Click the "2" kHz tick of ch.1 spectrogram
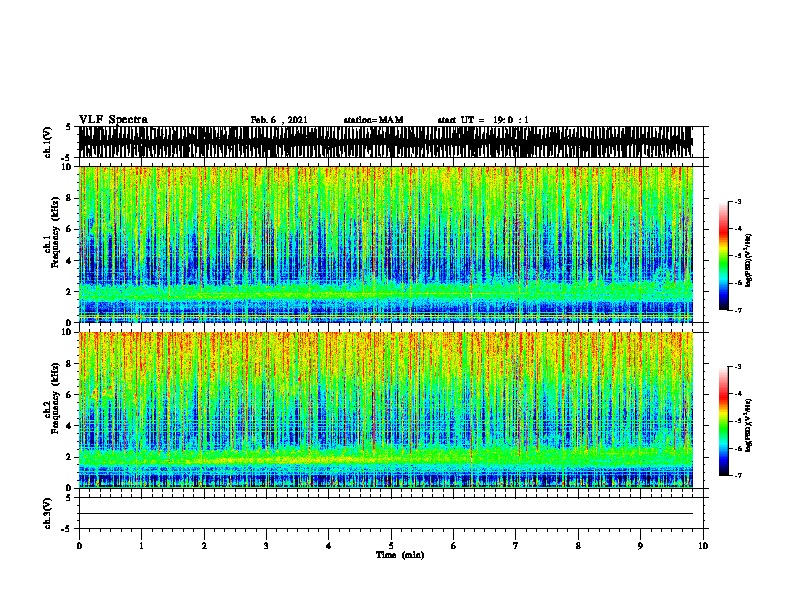 tap(69, 291)
